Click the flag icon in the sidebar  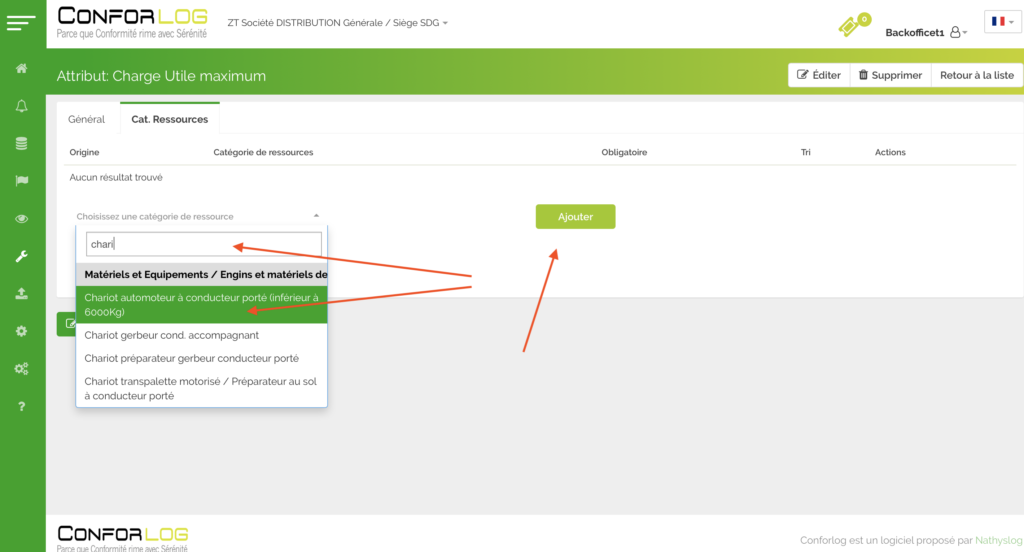click(21, 181)
